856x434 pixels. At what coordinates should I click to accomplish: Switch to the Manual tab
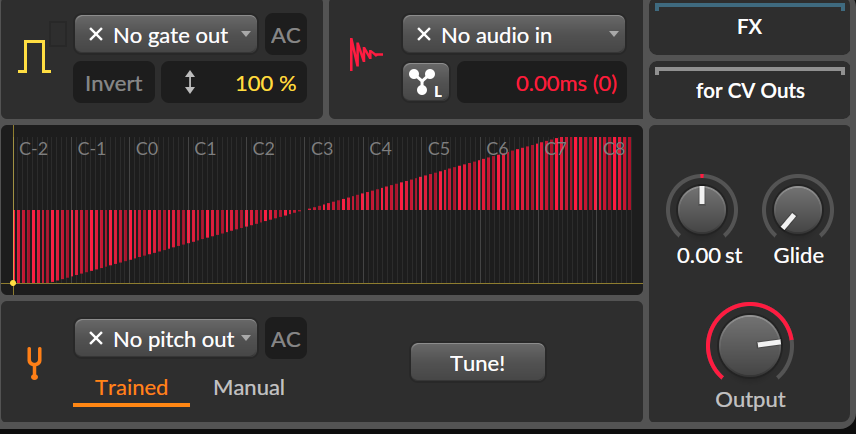(x=249, y=388)
